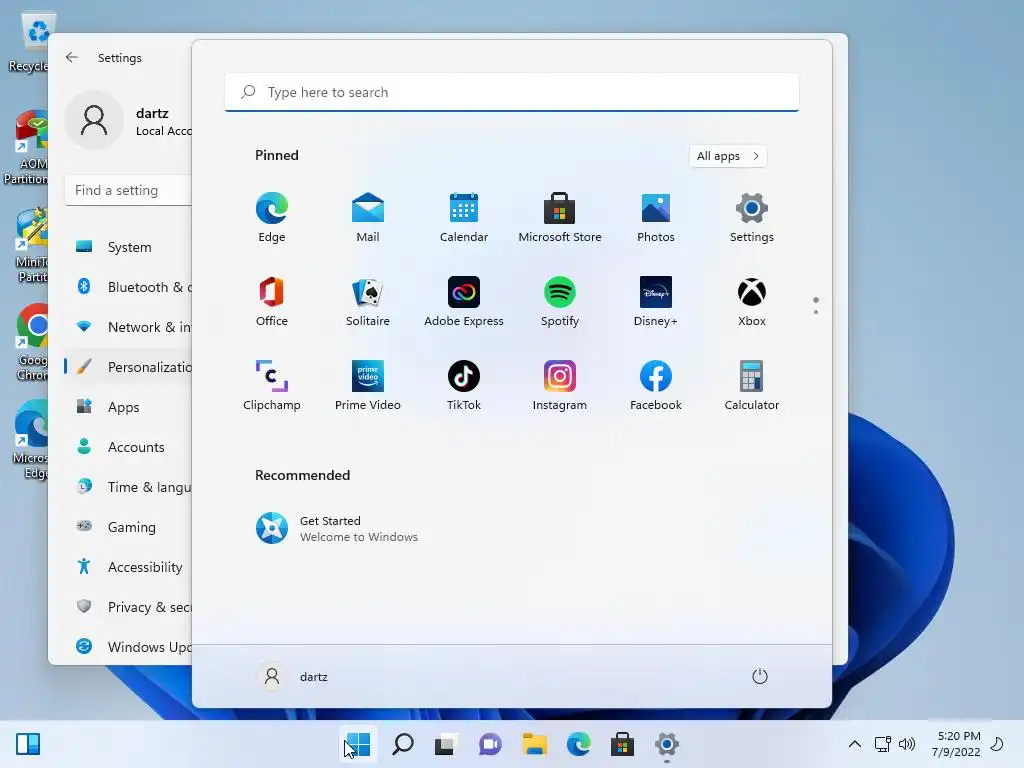This screenshot has width=1024, height=768.
Task: Open the Xbox app
Action: click(752, 302)
